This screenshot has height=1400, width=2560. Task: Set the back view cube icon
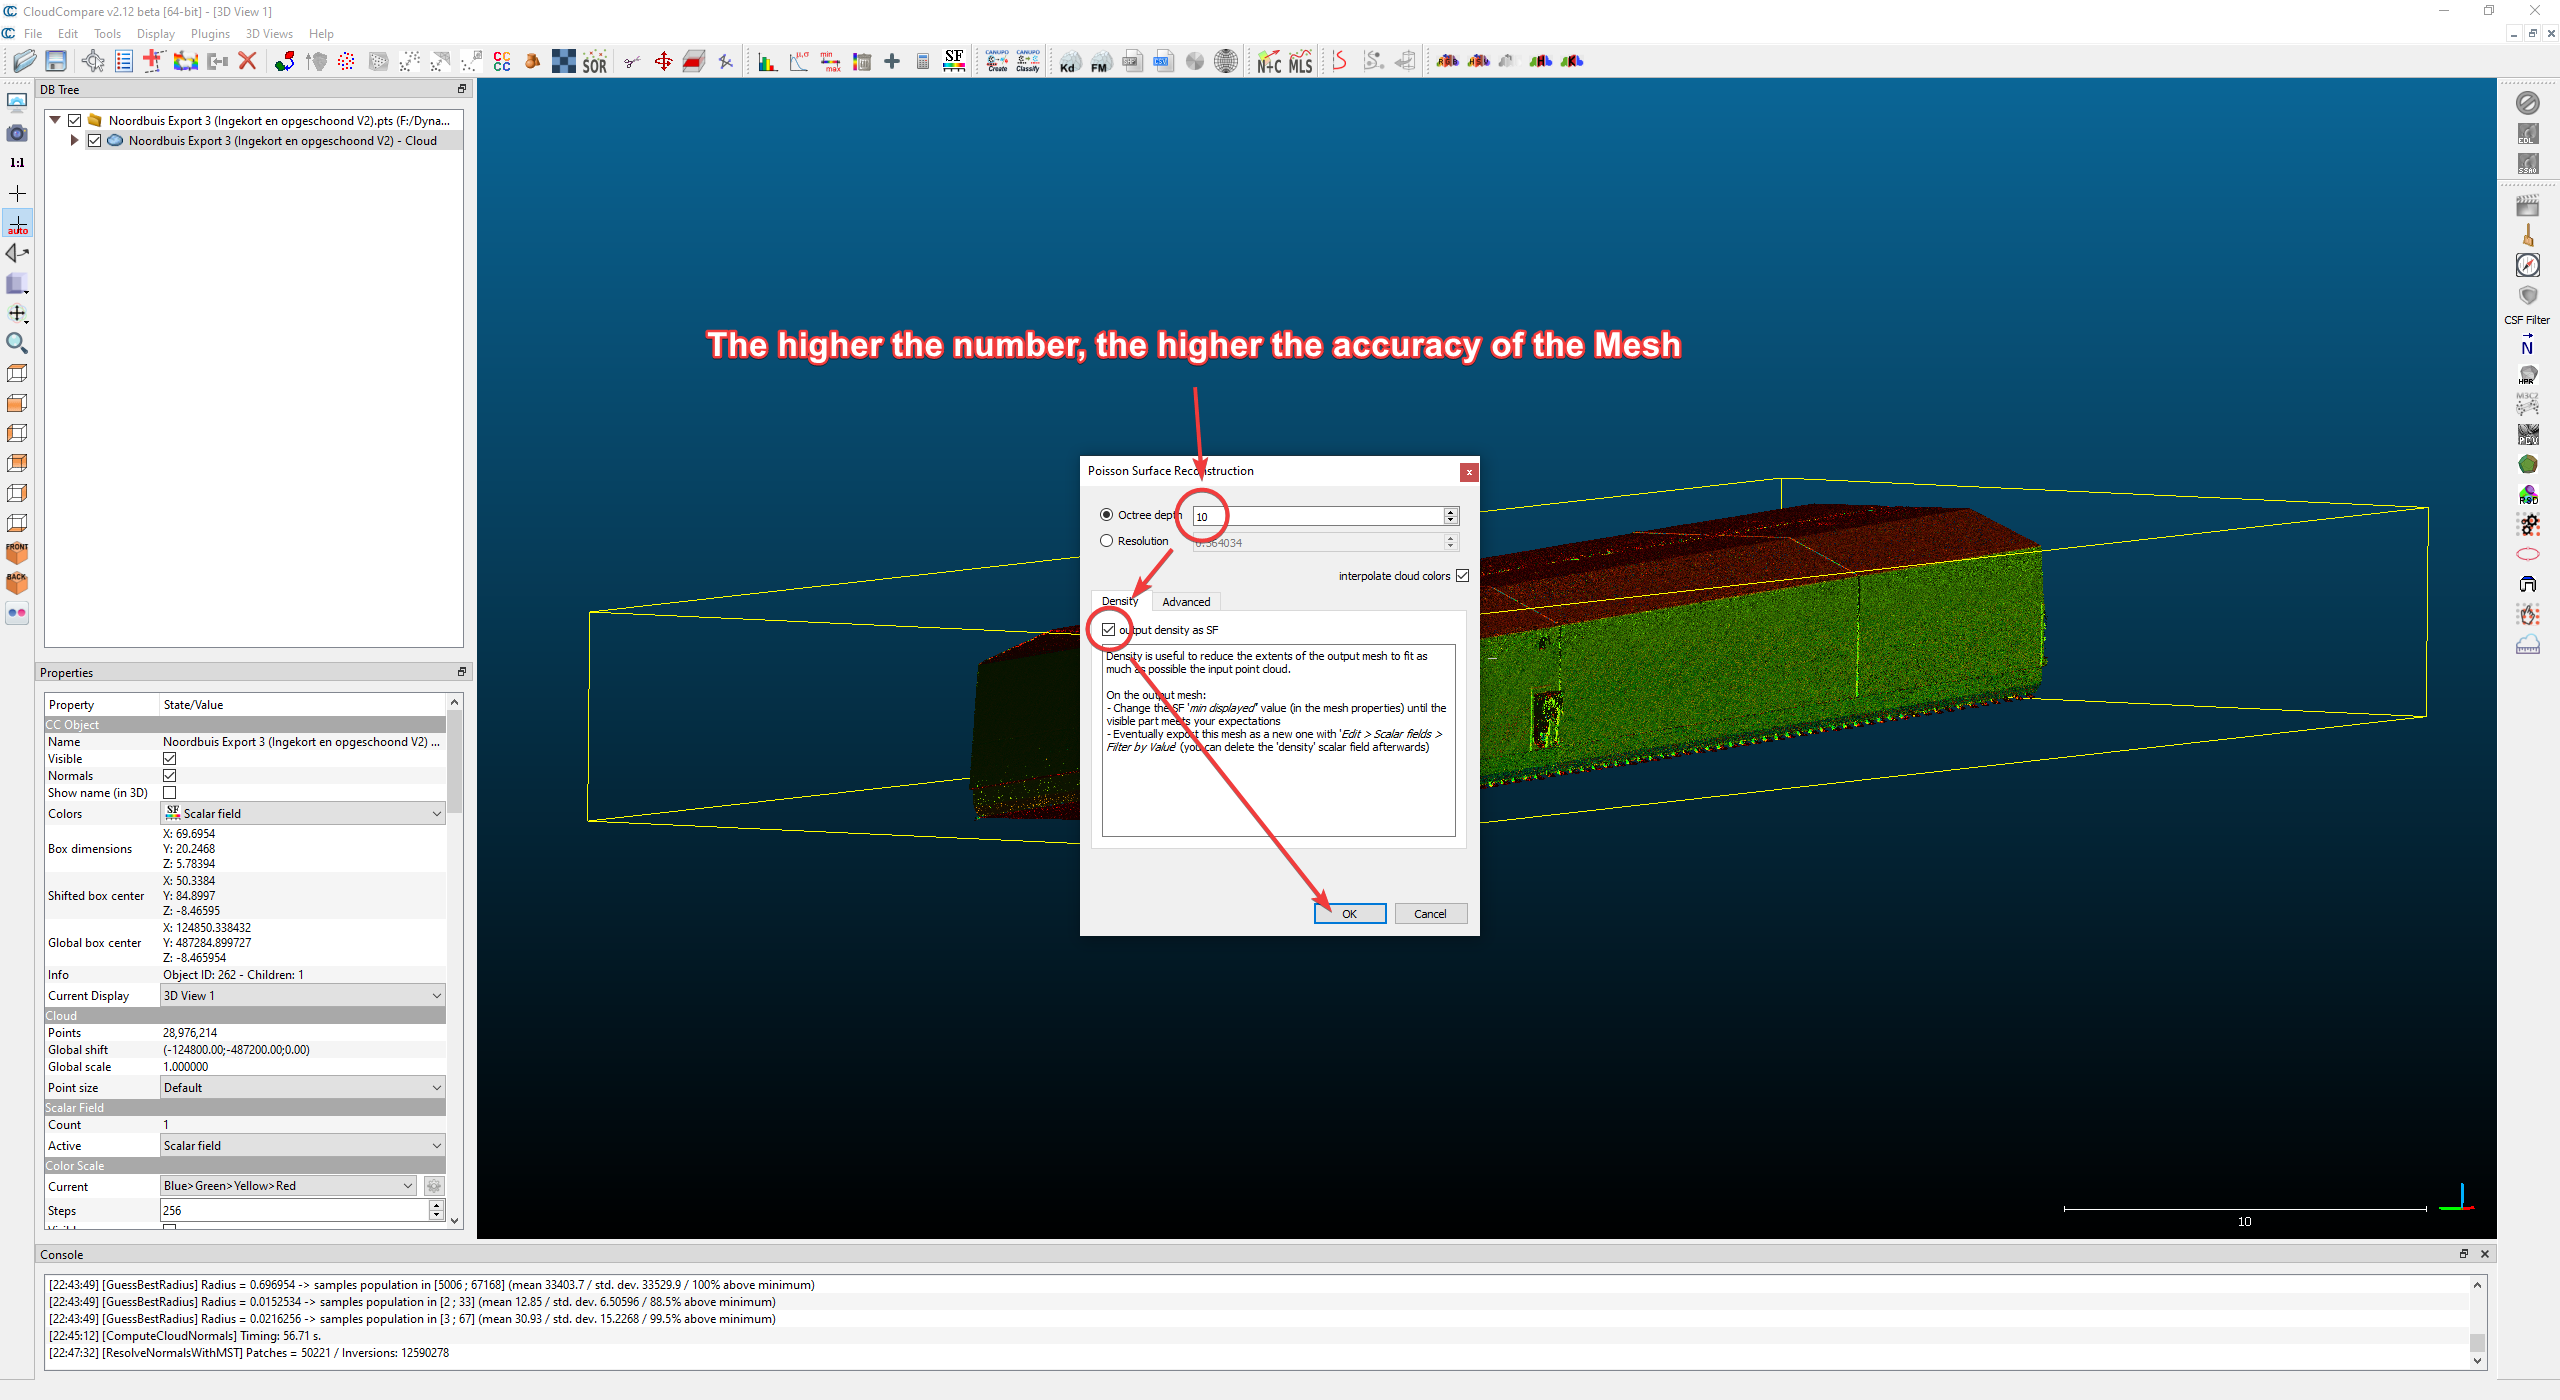point(17,582)
